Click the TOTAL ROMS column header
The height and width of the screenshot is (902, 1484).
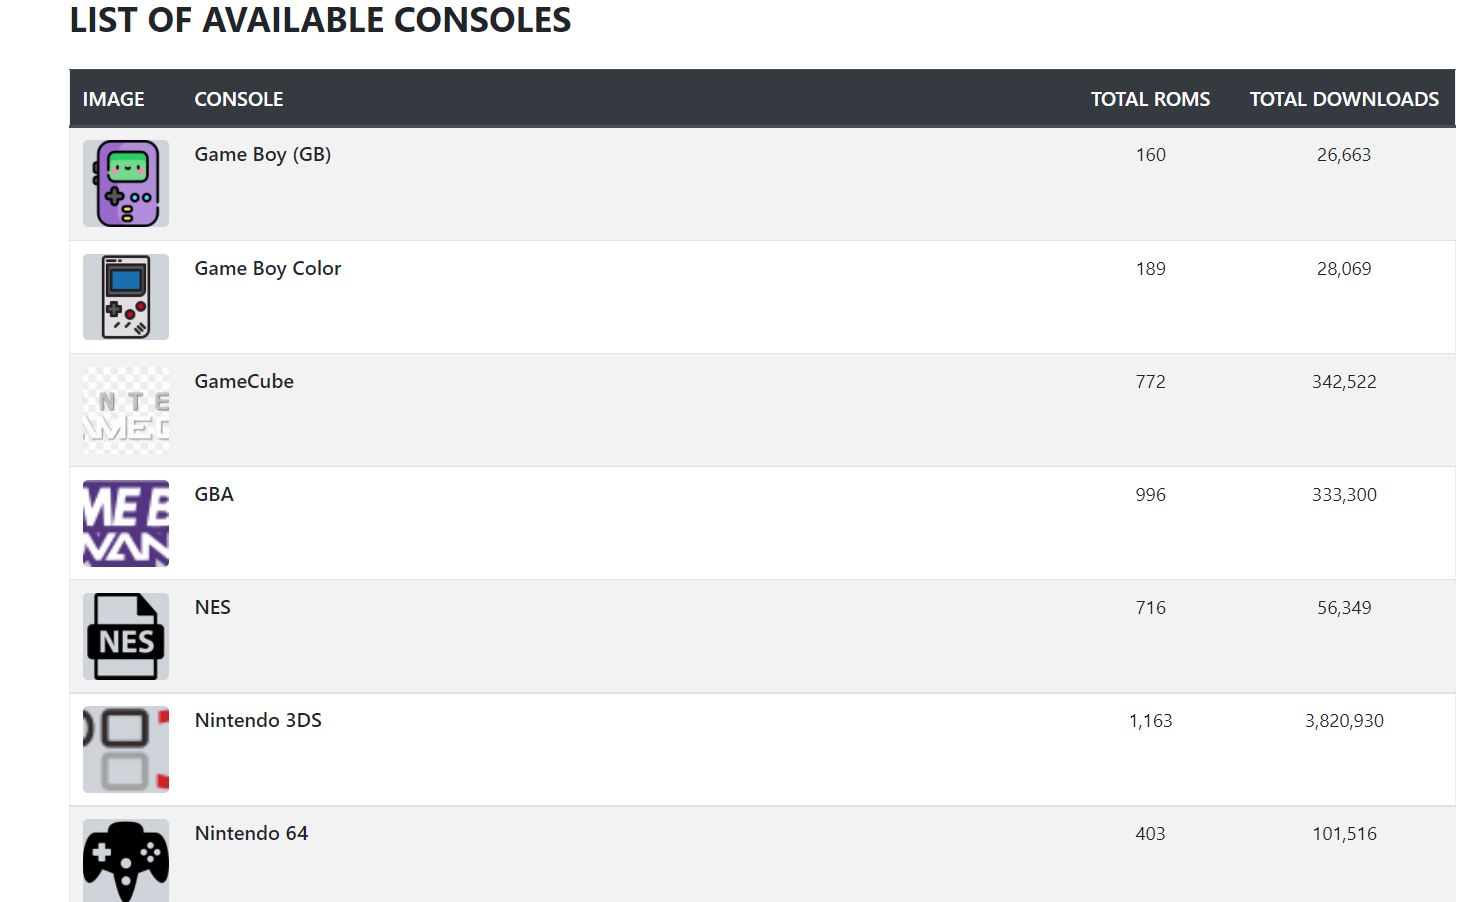1150,99
